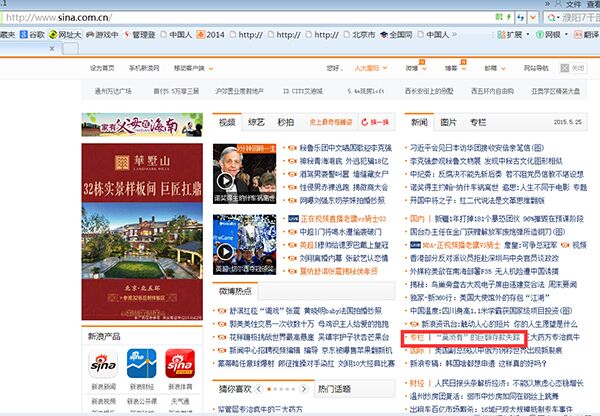Open the 网址大 bookmark
Image resolution: width=600 pixels, height=416 pixels.
[65, 34]
